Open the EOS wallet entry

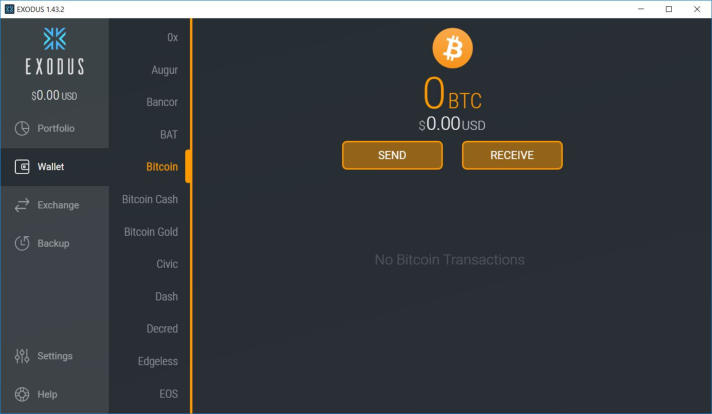168,394
